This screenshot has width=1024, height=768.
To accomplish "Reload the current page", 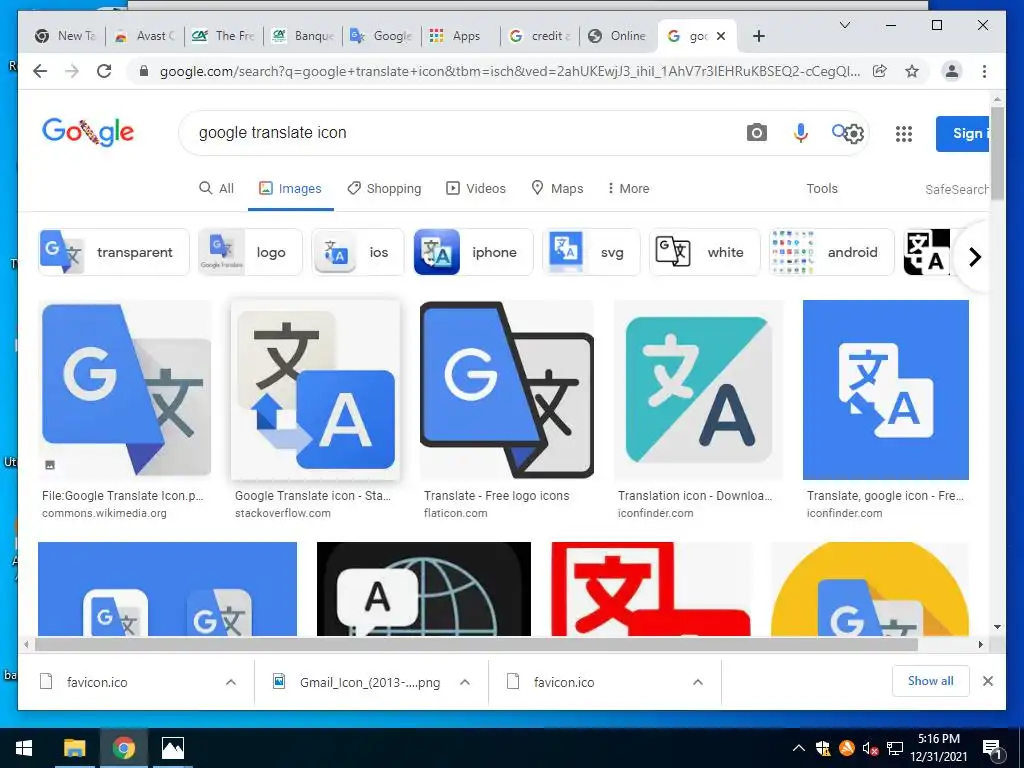I will (x=104, y=71).
